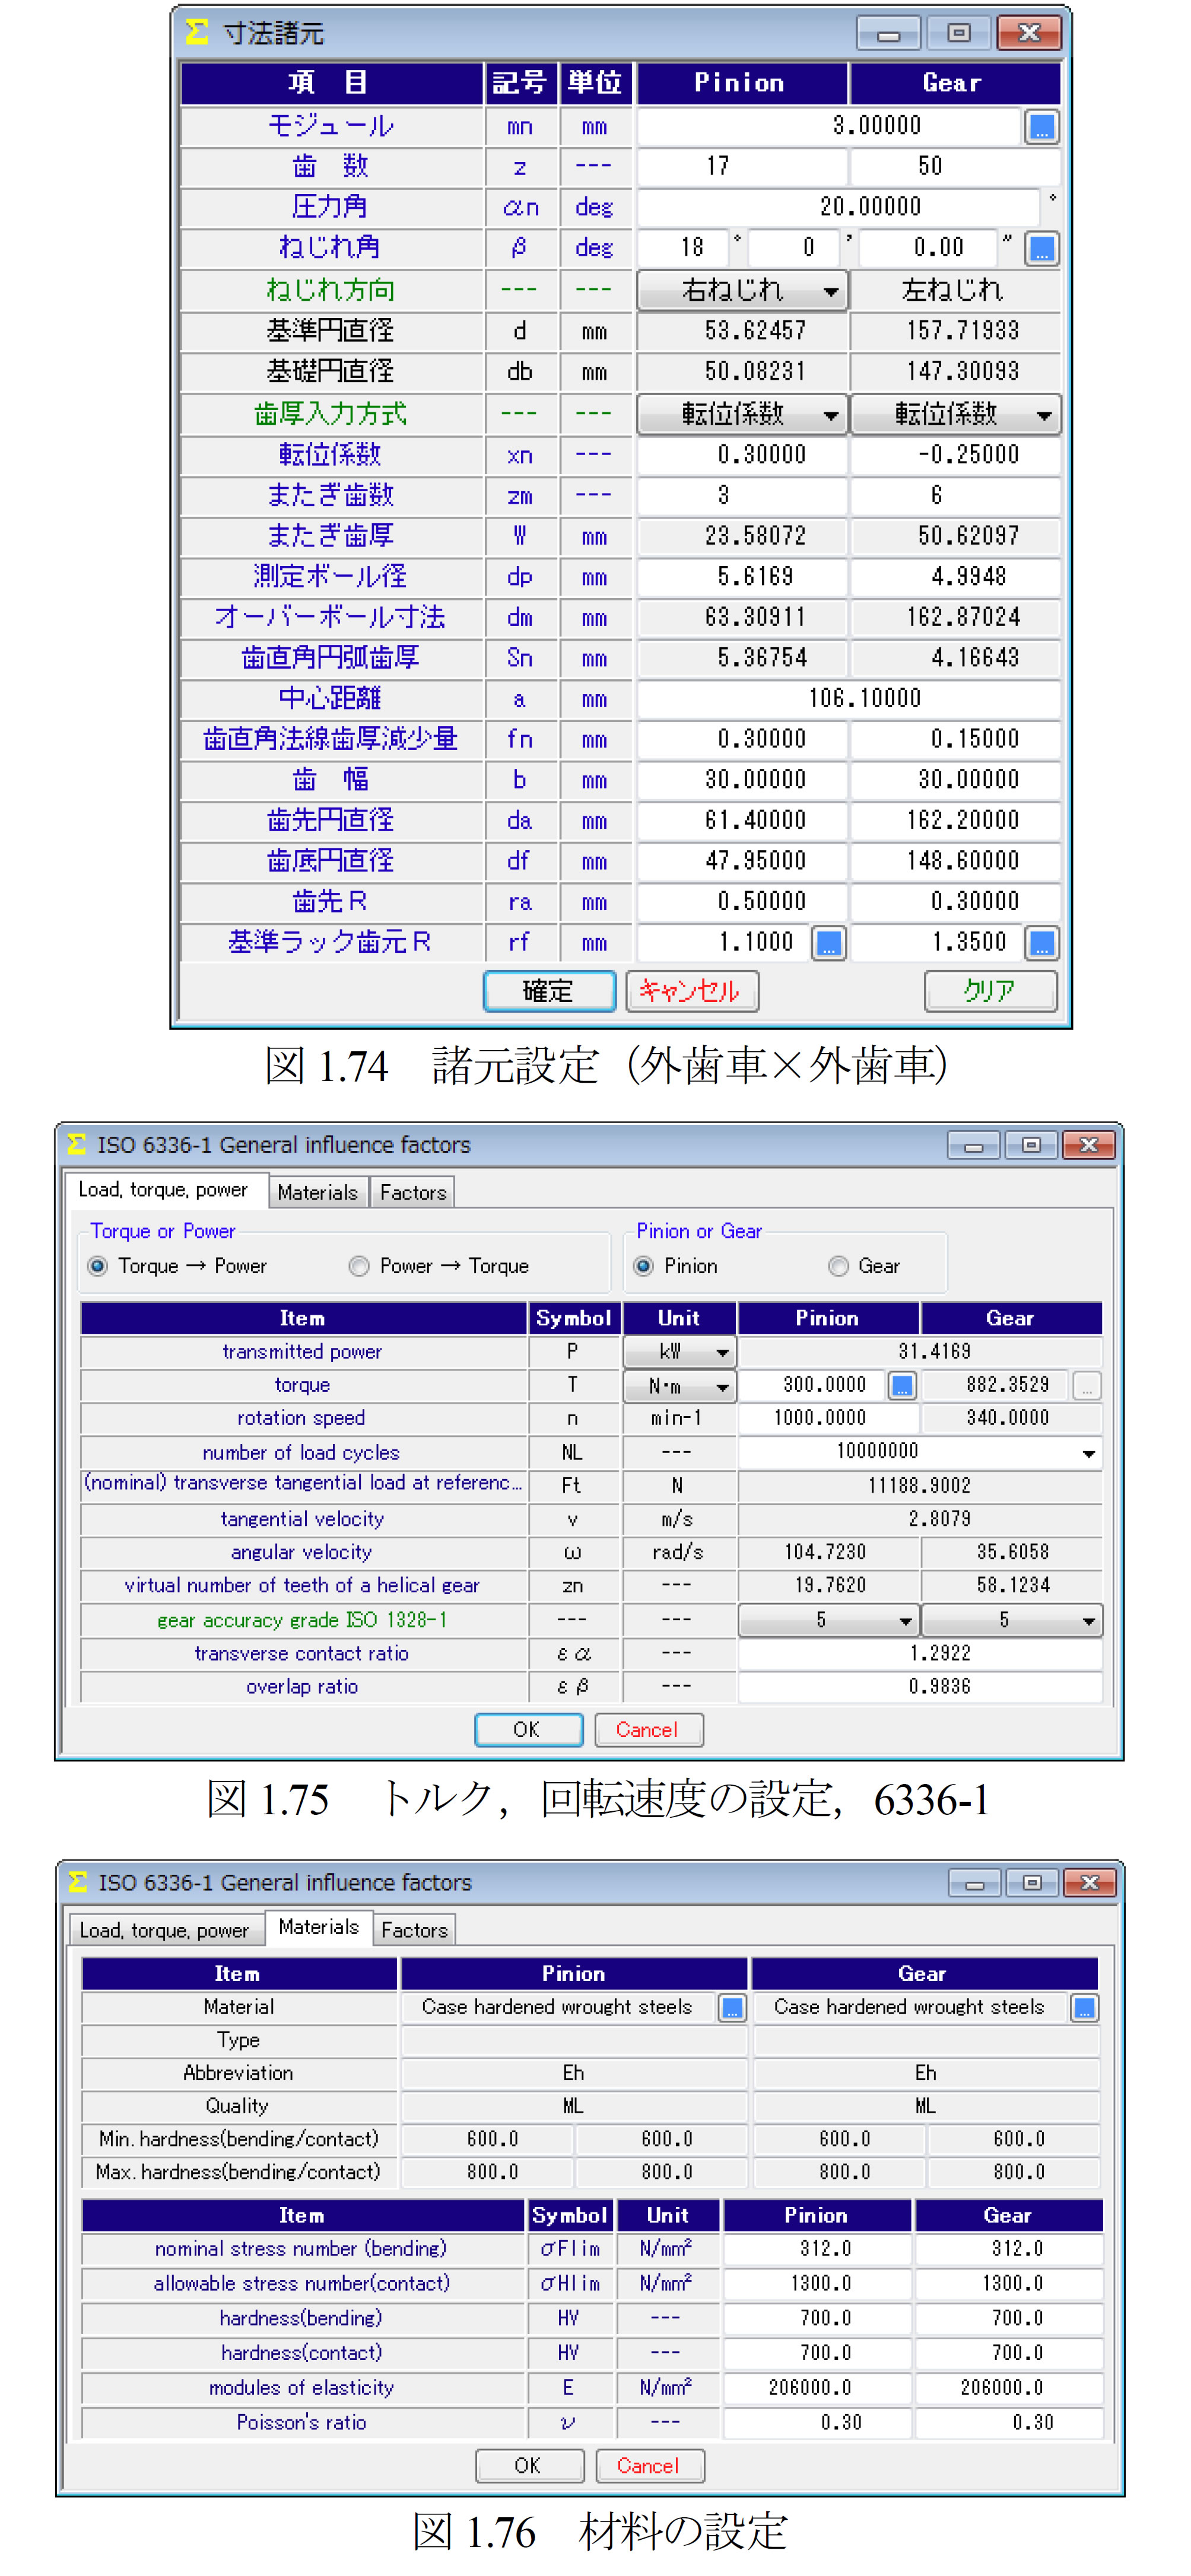
Task: Click the キャンセル cancel button
Action: click(692, 991)
